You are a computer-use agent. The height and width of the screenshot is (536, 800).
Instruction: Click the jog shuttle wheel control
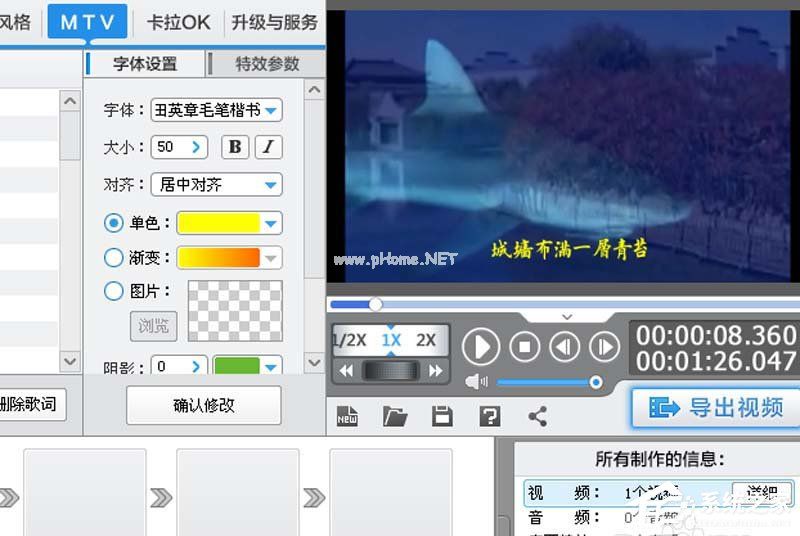[x=391, y=370]
